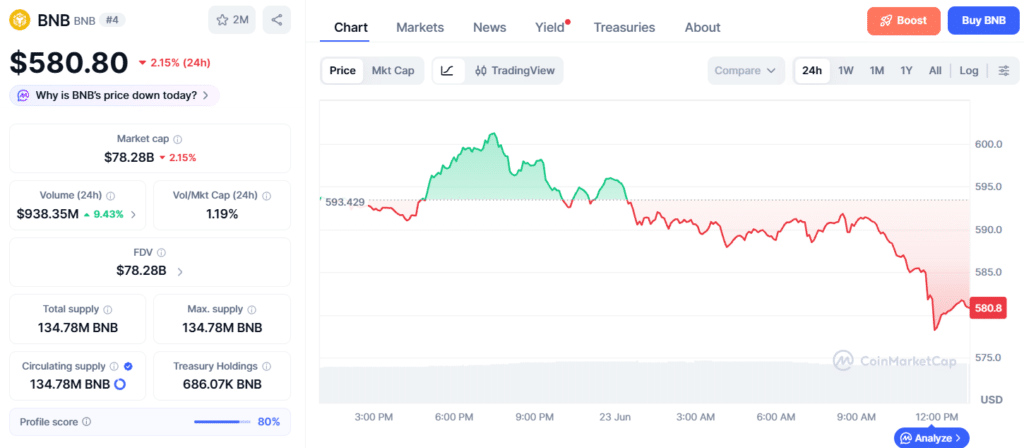1024x448 pixels.
Task: Click the Treasury Holdings info icon
Action: (x=266, y=366)
